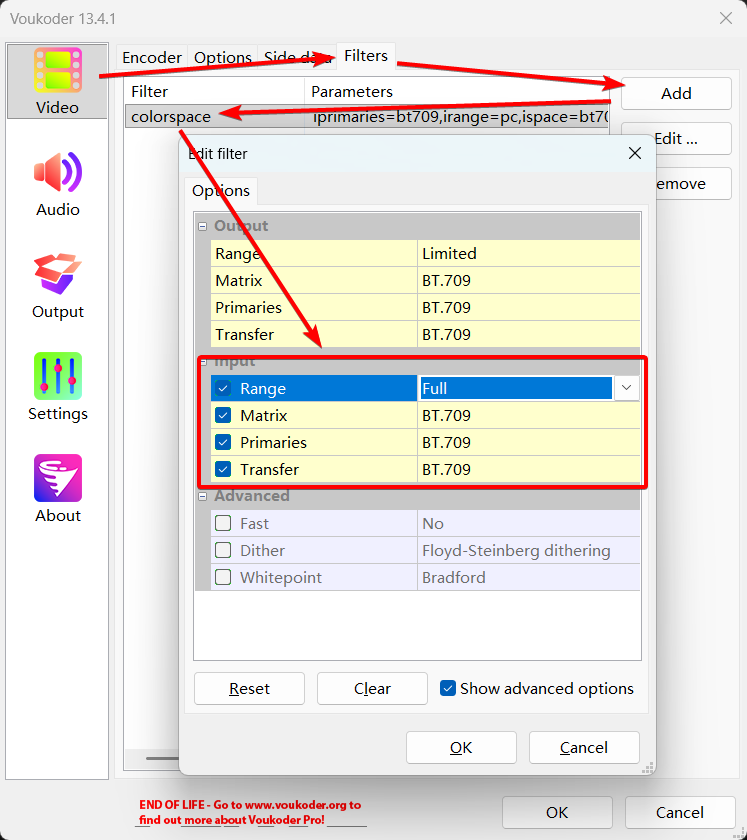Close the Edit filter dialog

(x=634, y=153)
